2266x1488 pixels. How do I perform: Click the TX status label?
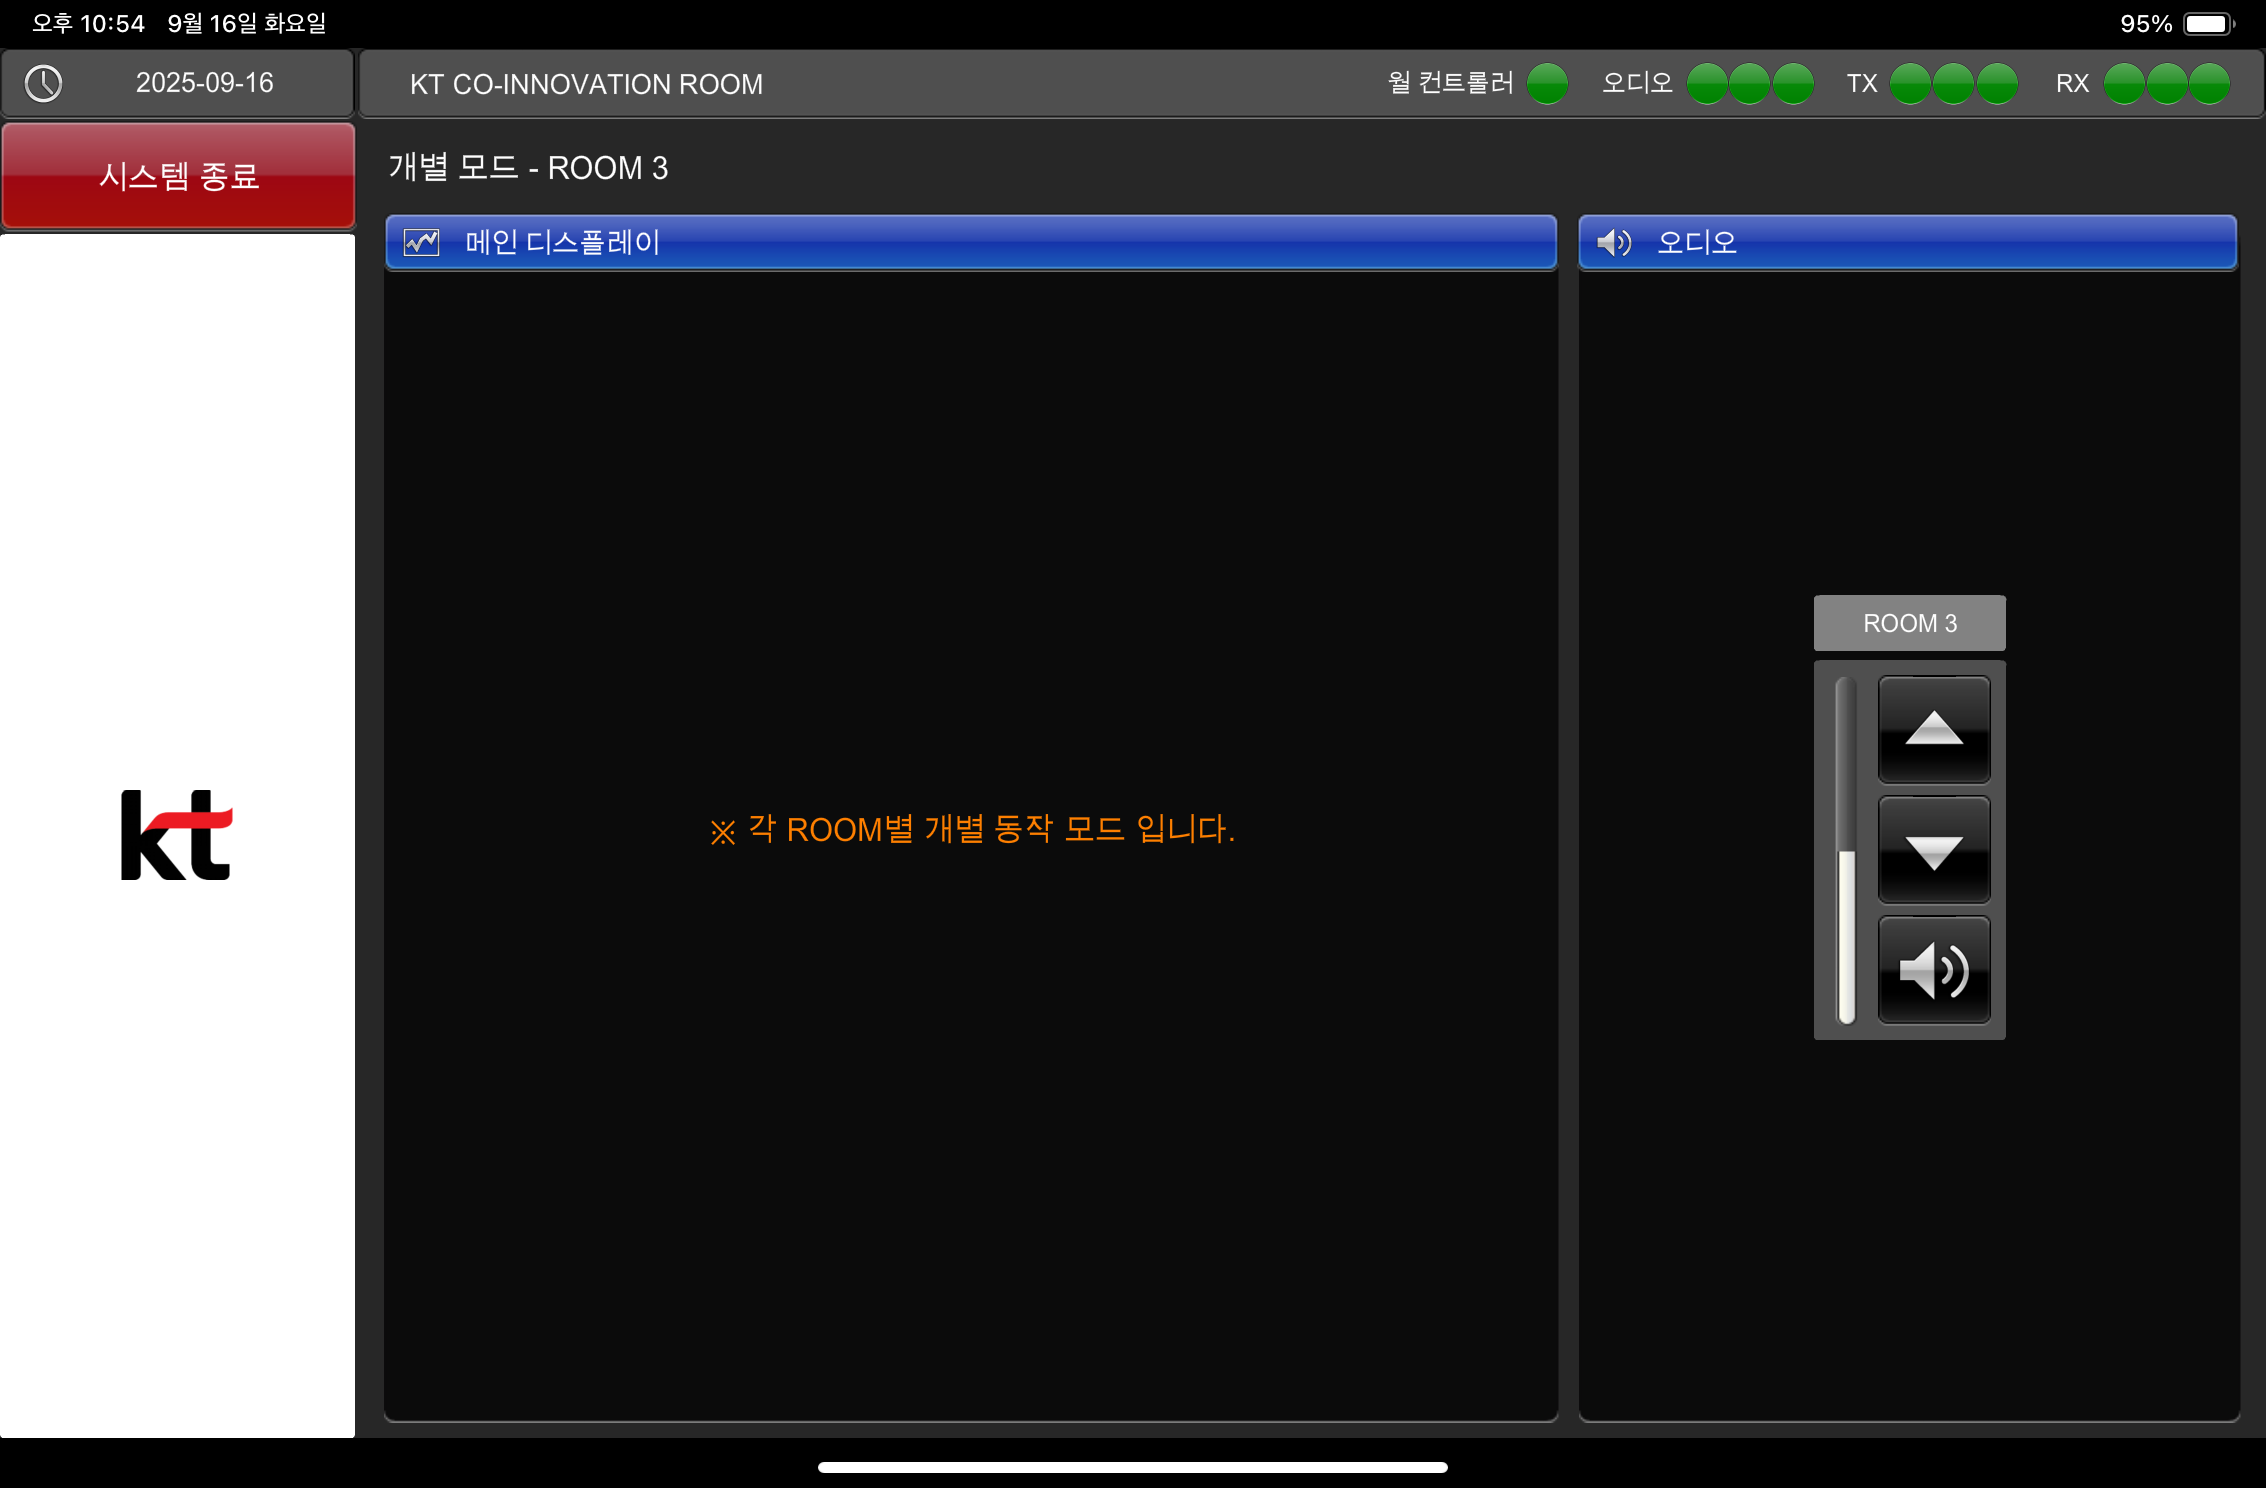[x=1861, y=84]
